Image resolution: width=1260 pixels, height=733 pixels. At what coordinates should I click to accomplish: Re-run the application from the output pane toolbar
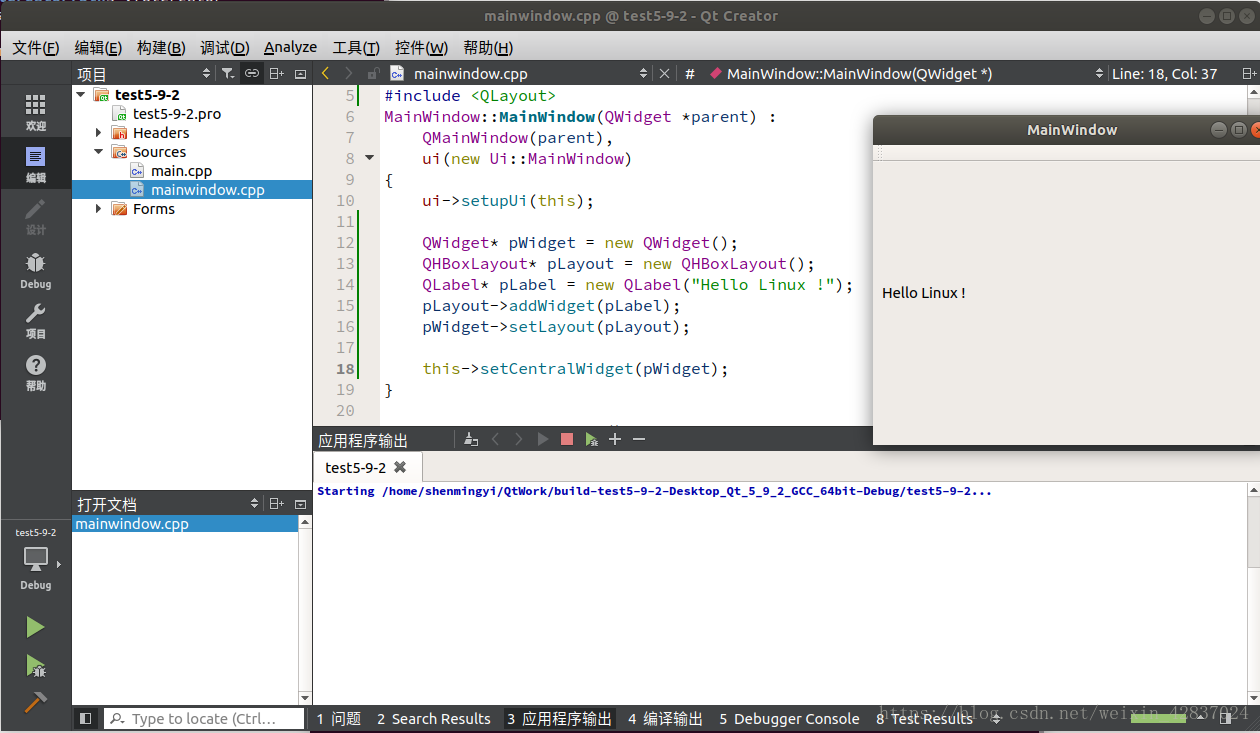pyautogui.click(x=543, y=439)
